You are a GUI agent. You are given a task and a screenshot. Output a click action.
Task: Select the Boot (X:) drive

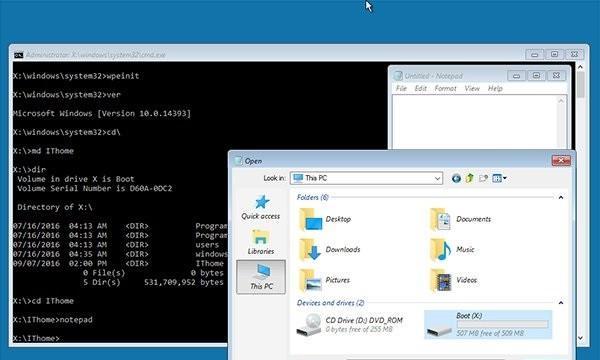[488, 324]
